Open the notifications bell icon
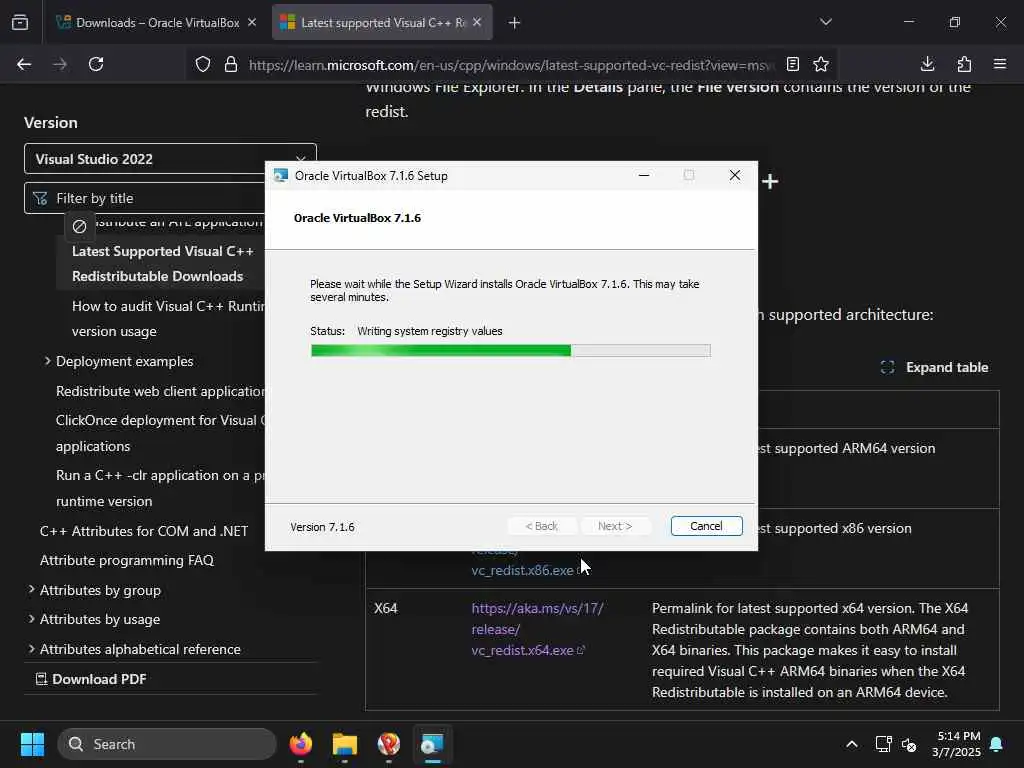1024x768 pixels. pos(997,744)
